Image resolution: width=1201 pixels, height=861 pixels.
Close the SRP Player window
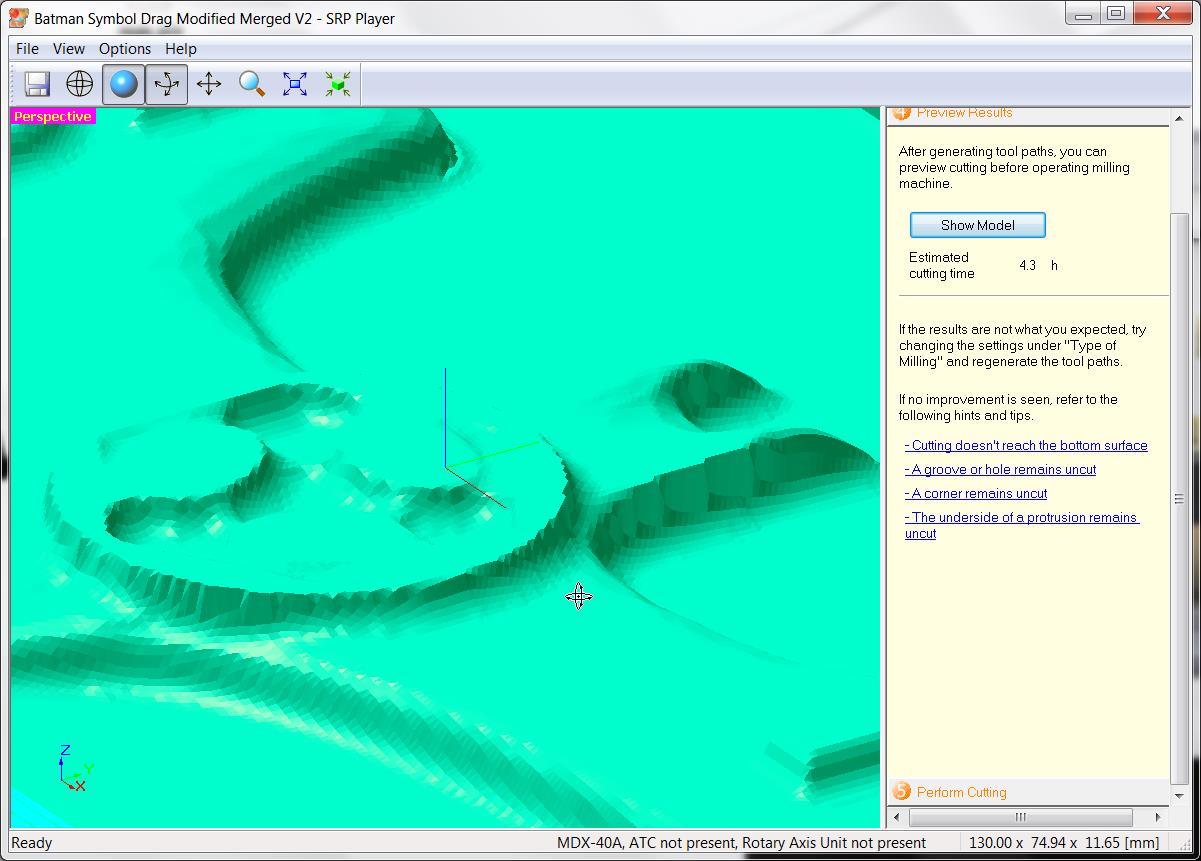pos(1164,13)
